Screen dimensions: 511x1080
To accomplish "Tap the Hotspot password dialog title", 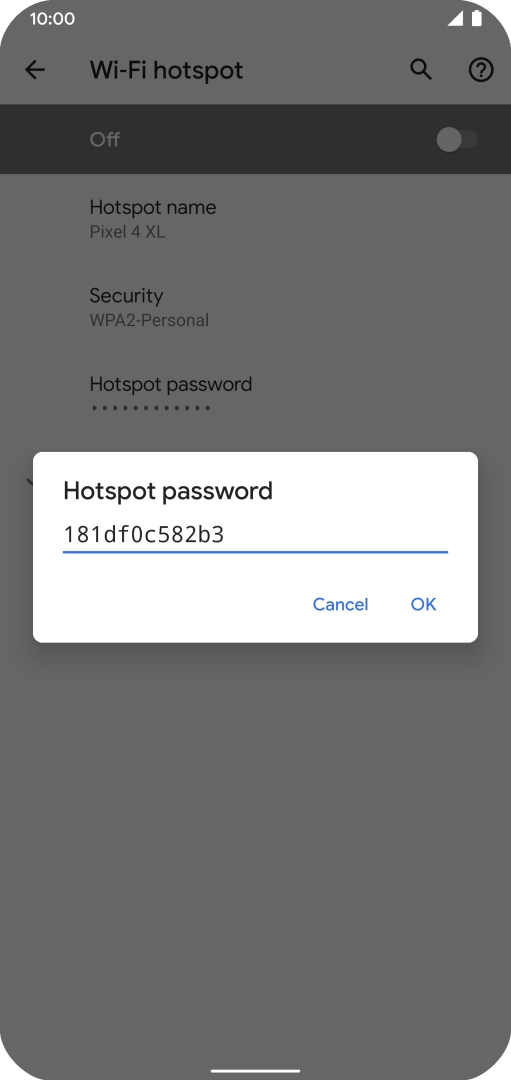I will [168, 491].
